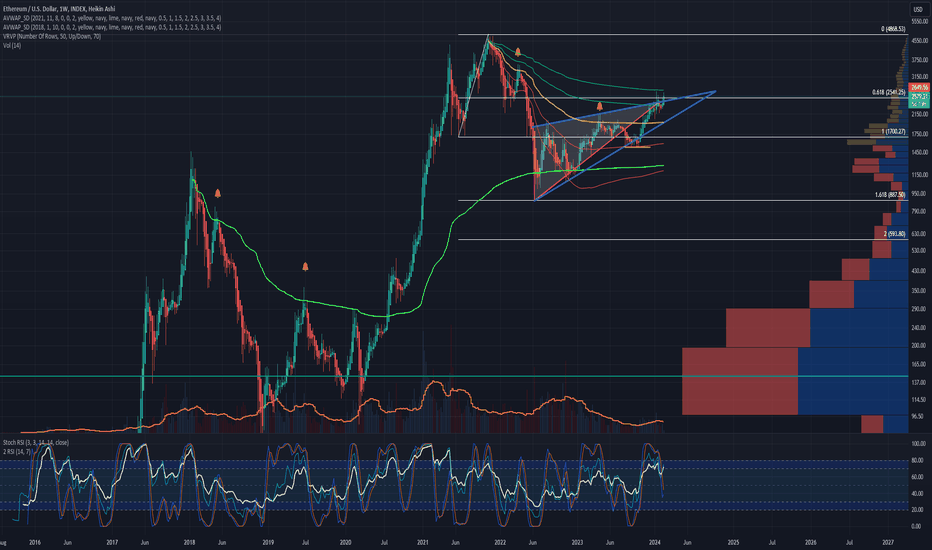Viewport: 932px width, 550px height.
Task: Click the Fibonacci 0 (4868.53) level label
Action: tap(893, 29)
